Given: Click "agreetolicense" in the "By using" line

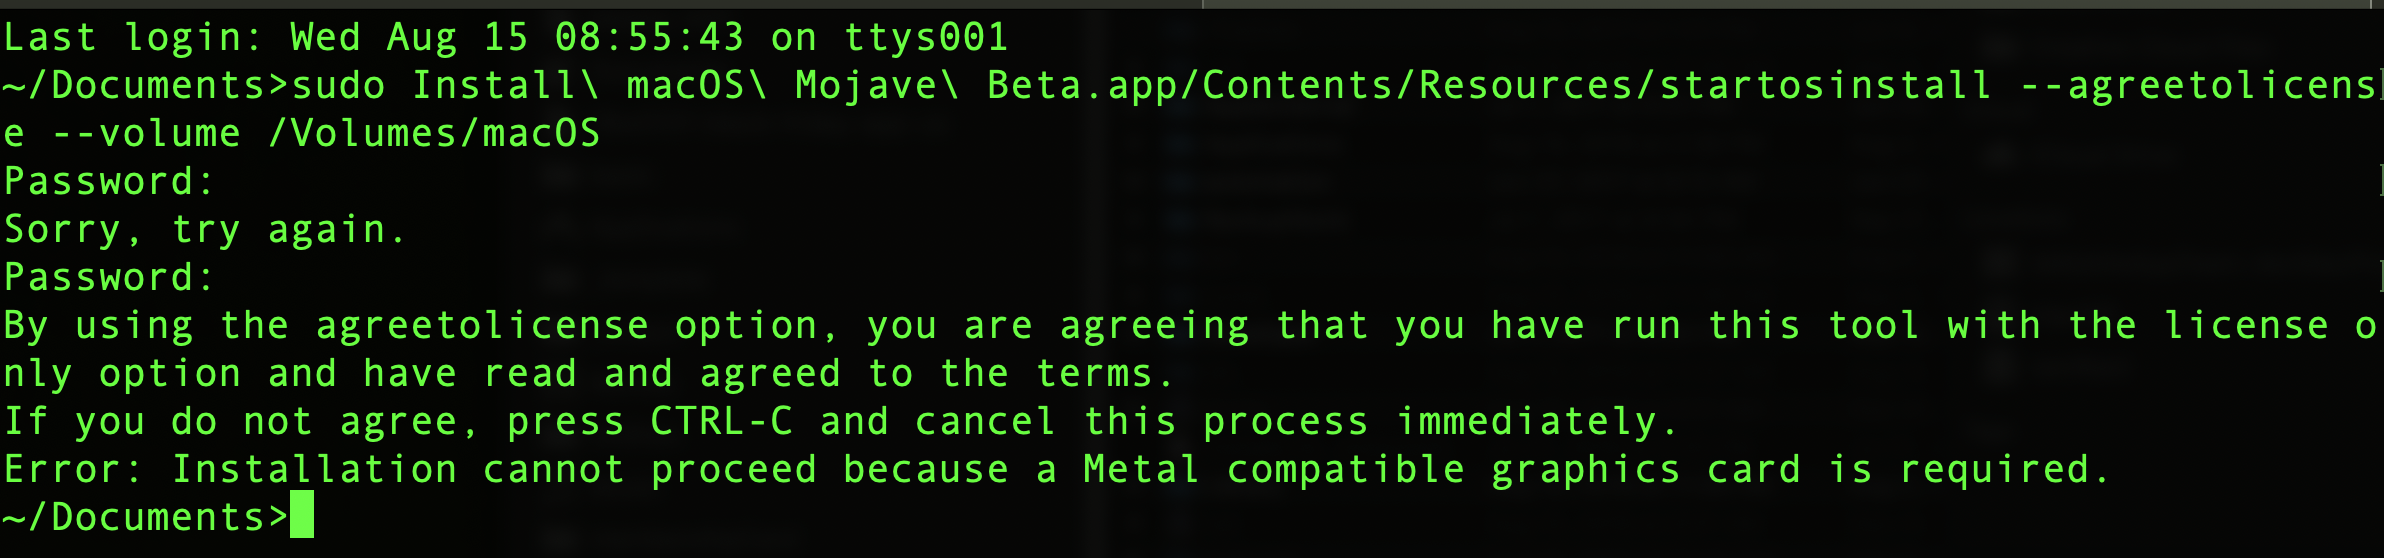Looking at the screenshot, I should [482, 326].
